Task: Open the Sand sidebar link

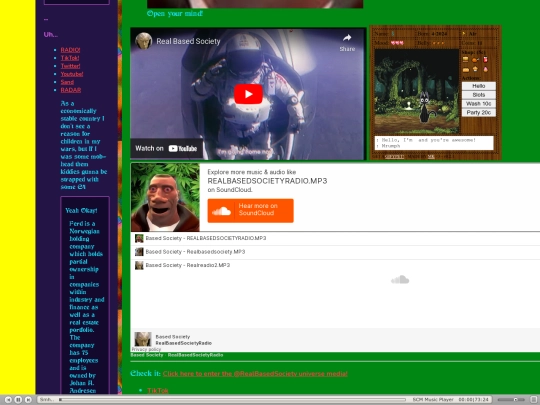Action: 67,82
